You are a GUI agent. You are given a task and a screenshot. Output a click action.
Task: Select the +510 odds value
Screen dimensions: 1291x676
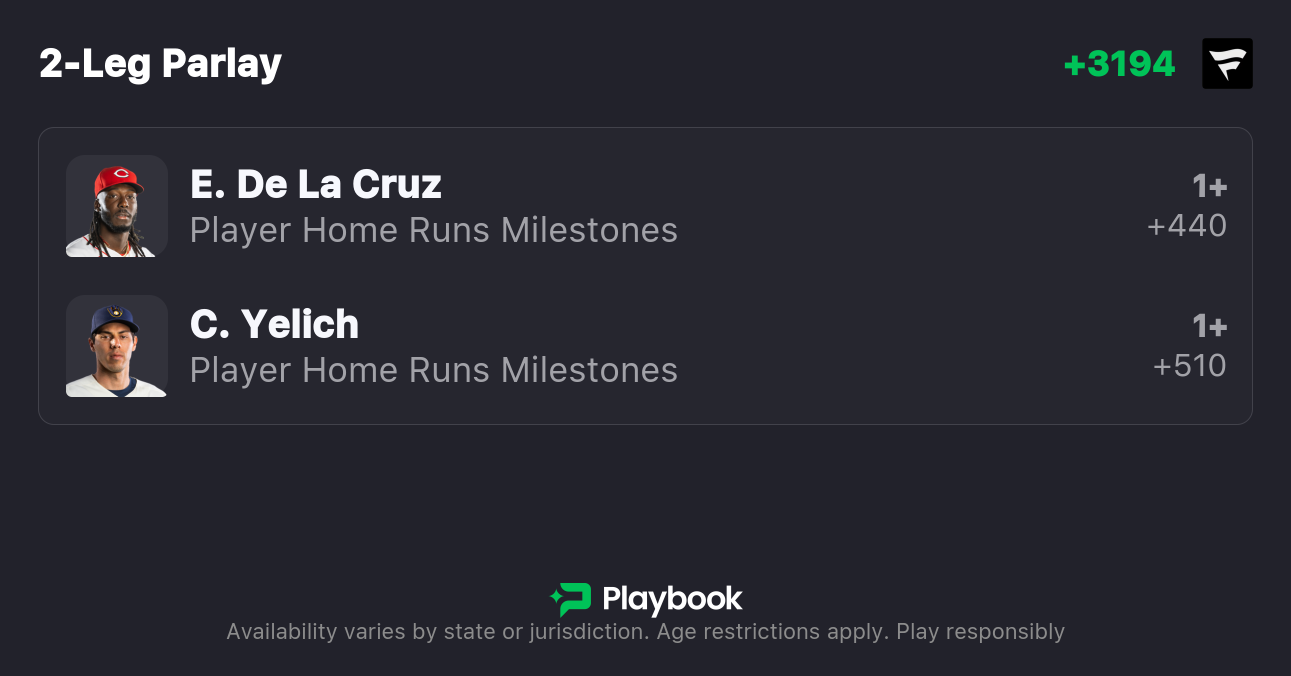click(1190, 366)
